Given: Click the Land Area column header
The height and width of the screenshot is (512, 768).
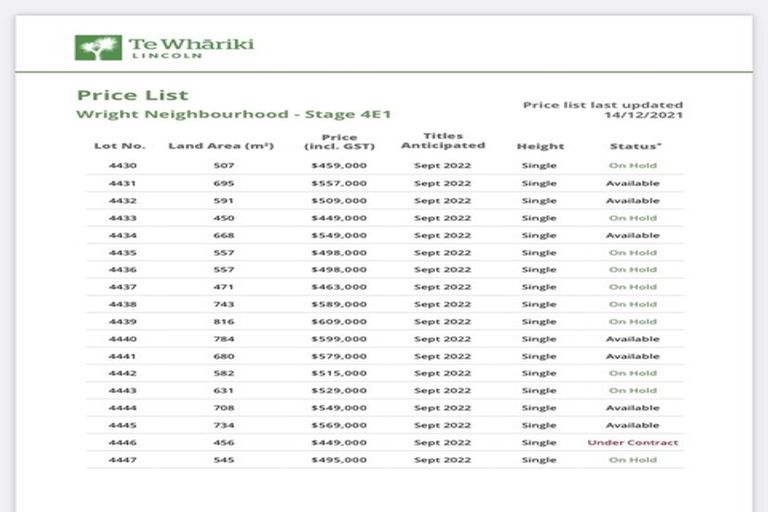Looking at the screenshot, I should pyautogui.click(x=221, y=146).
